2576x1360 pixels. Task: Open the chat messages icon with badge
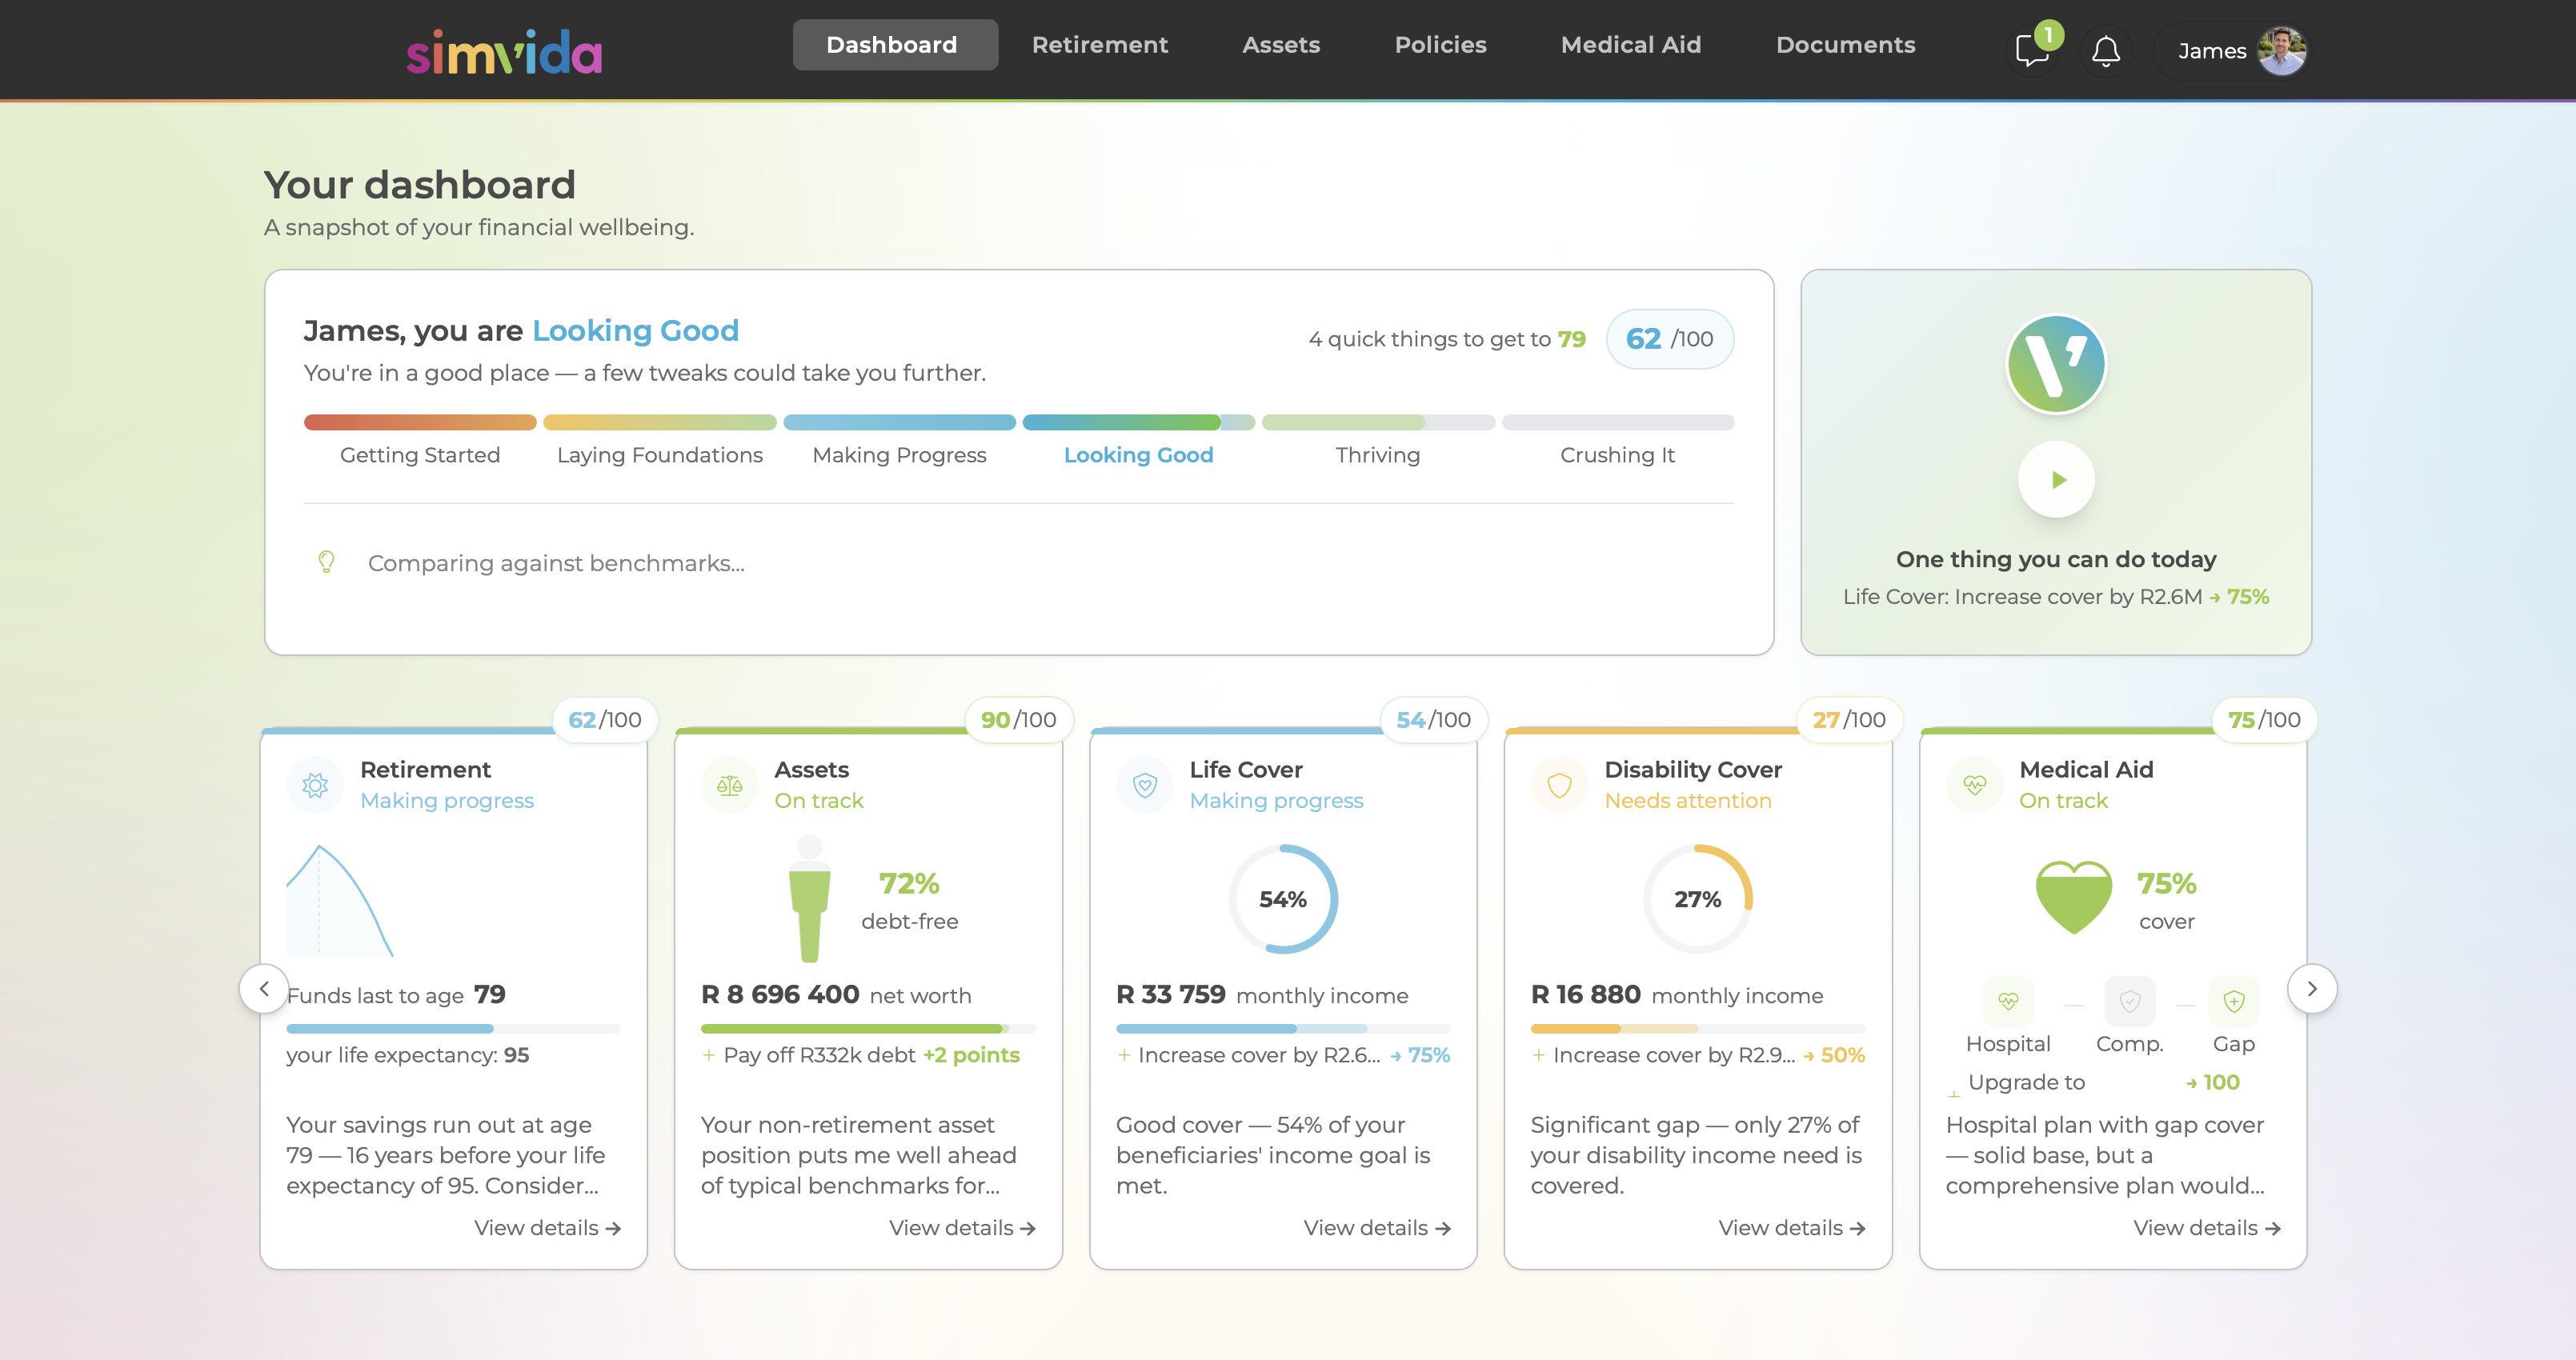click(2034, 48)
